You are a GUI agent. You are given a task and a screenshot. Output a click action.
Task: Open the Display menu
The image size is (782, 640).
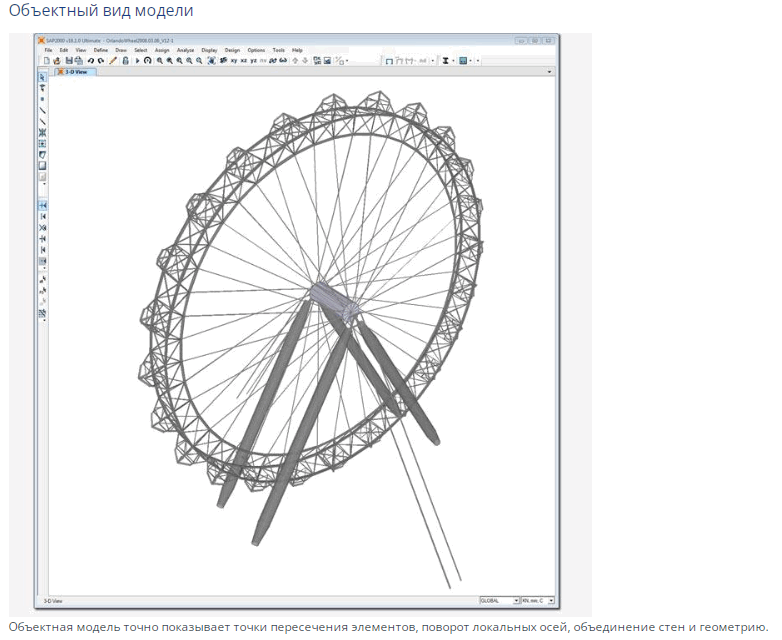click(209, 50)
